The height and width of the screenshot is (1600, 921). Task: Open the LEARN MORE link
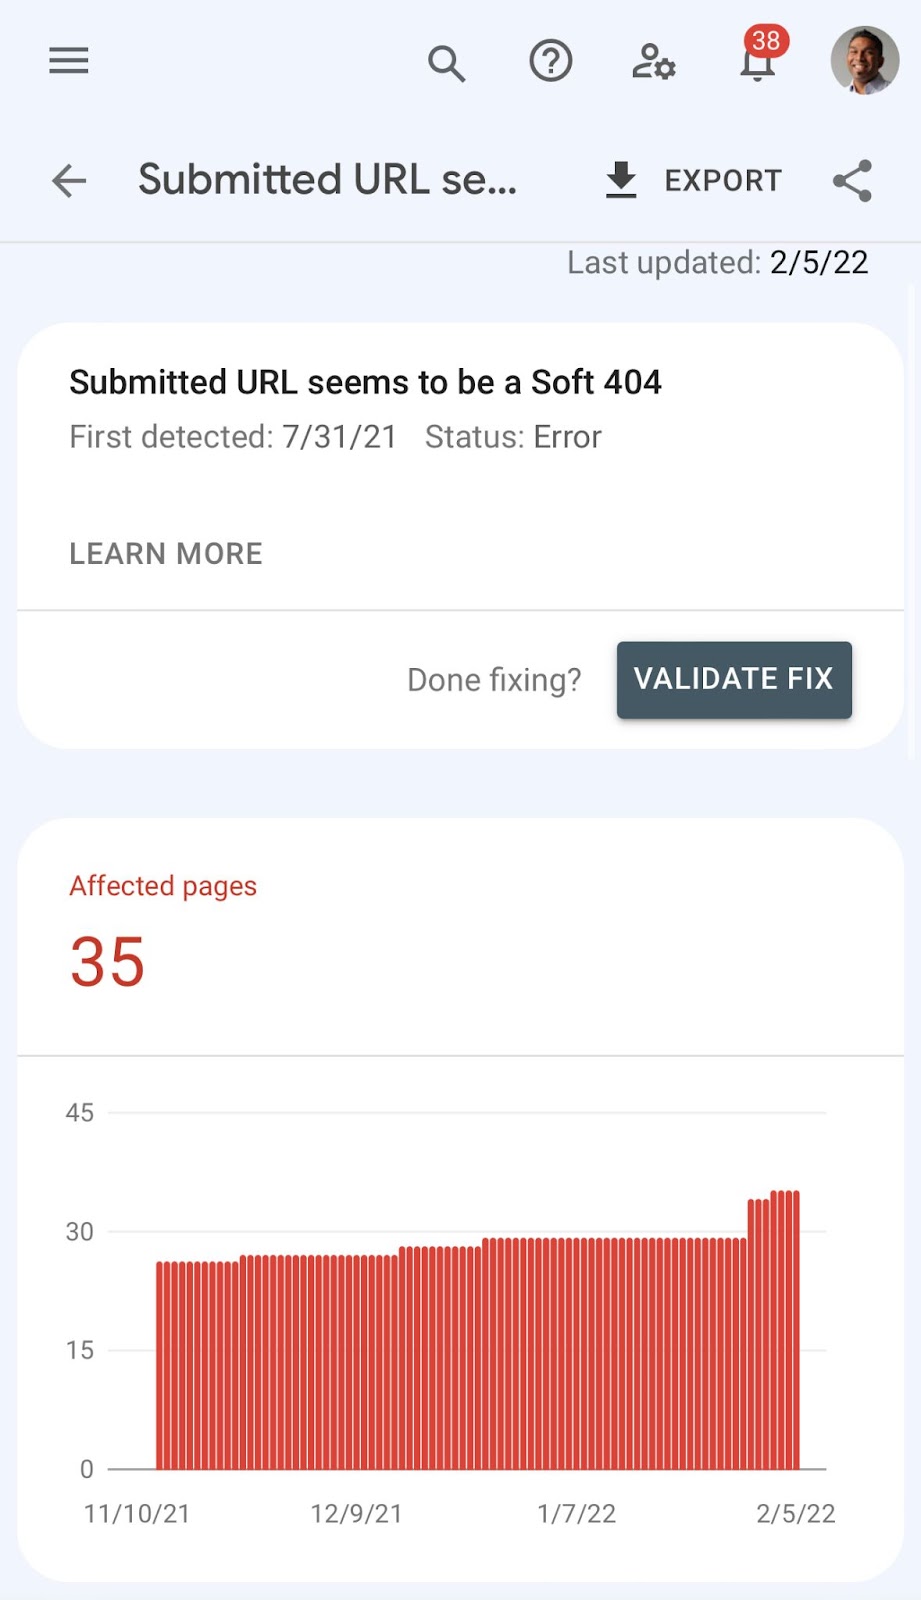pyautogui.click(x=166, y=554)
